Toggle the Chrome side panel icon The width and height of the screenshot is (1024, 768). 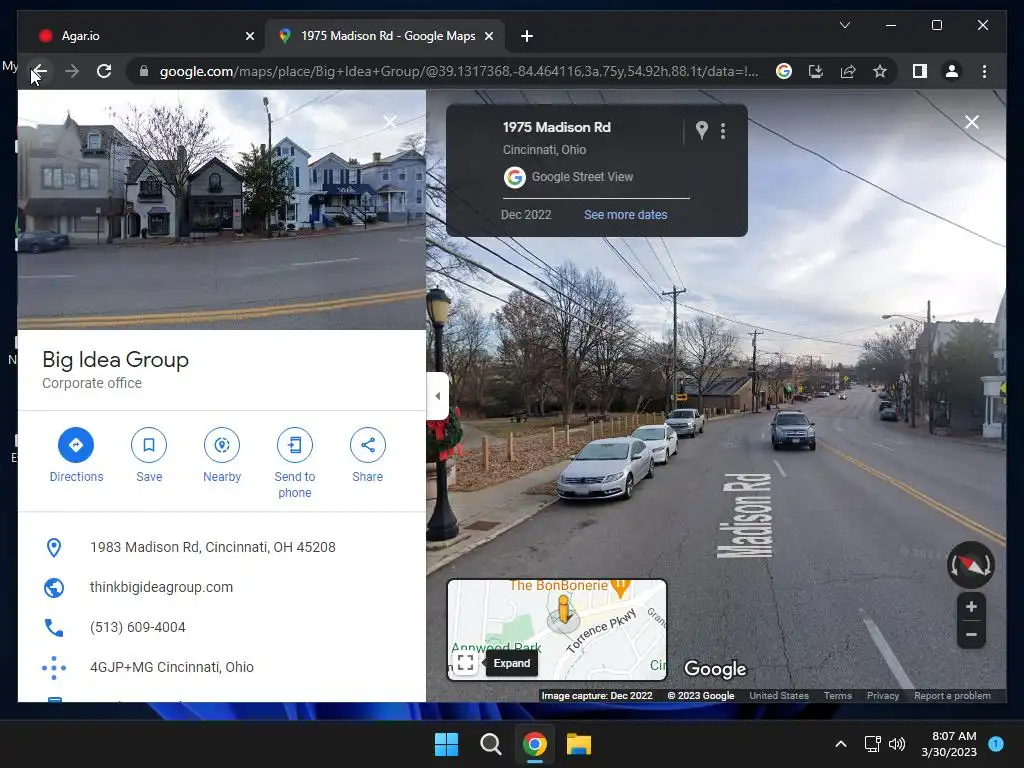click(x=920, y=71)
